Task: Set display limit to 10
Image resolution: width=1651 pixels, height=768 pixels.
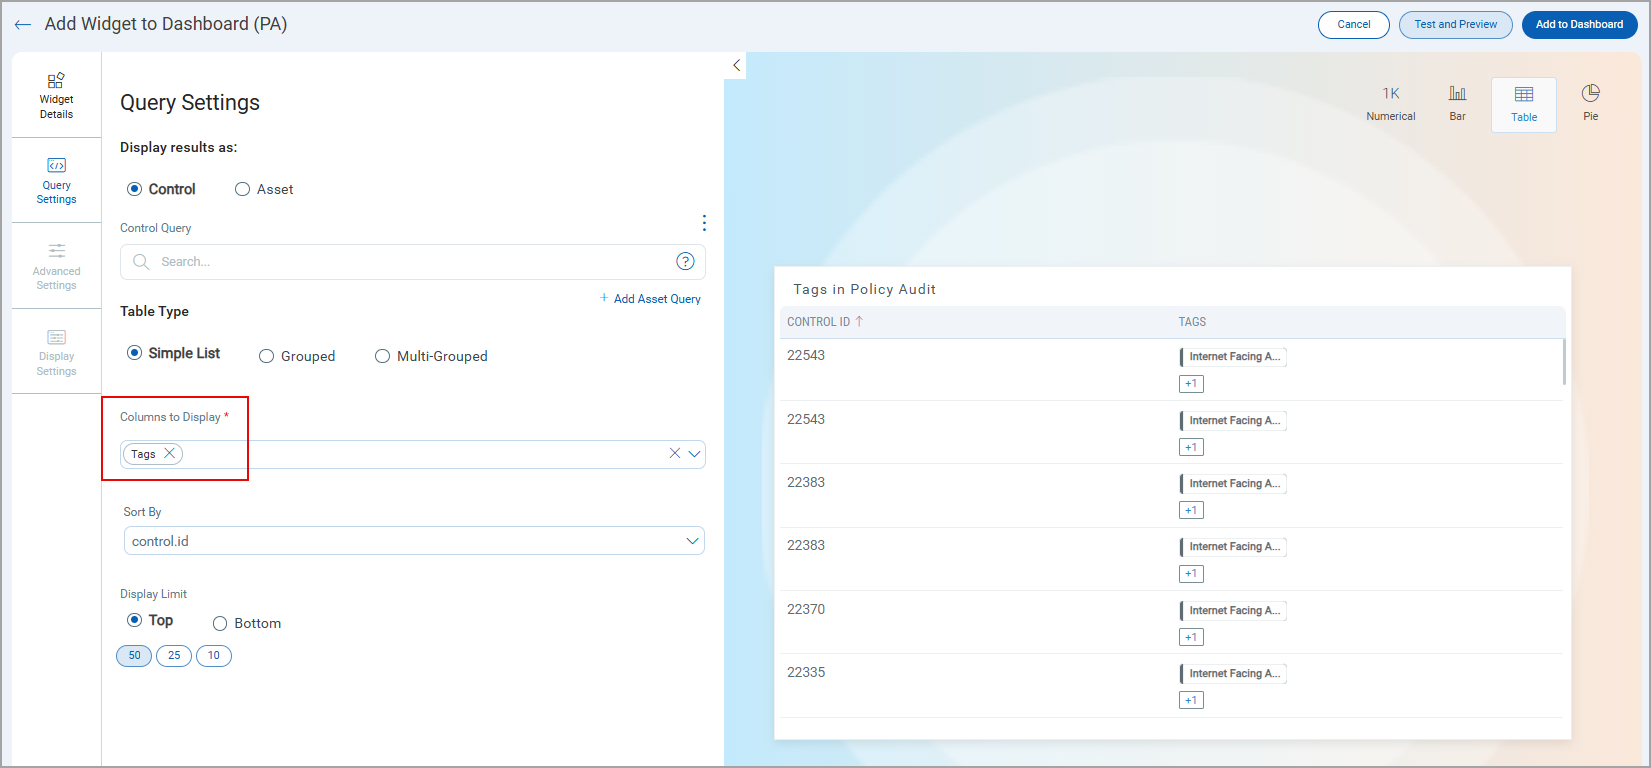Action: (214, 656)
